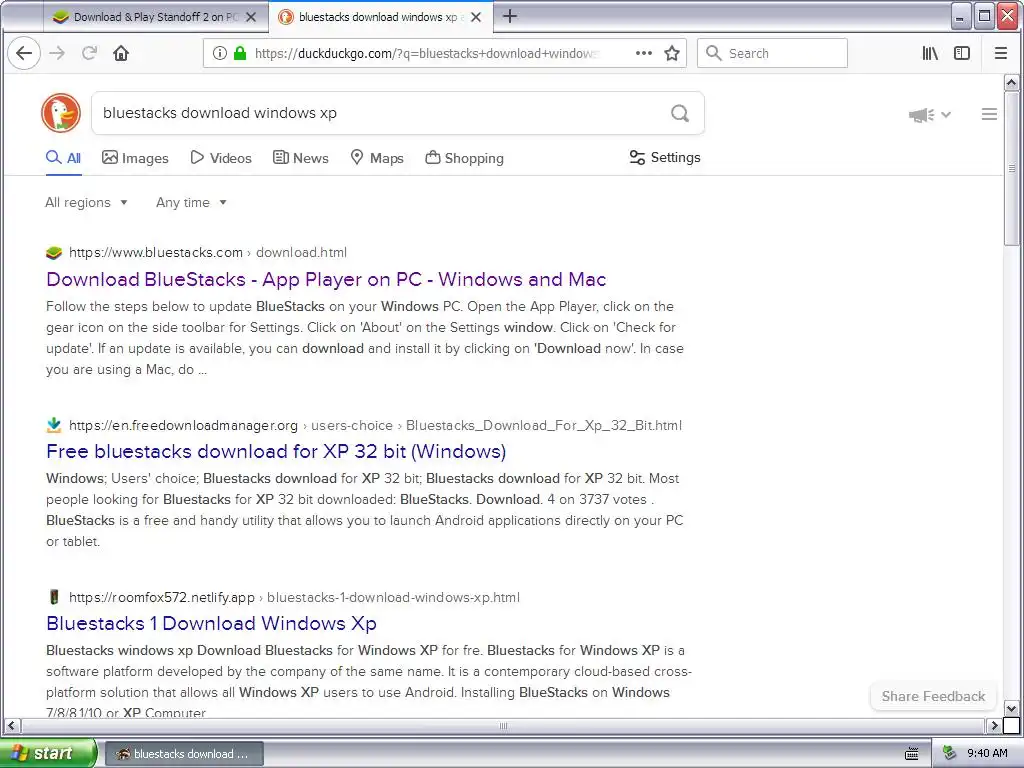This screenshot has height=768, width=1024.
Task: Close the bluestacks download tab
Action: [476, 17]
